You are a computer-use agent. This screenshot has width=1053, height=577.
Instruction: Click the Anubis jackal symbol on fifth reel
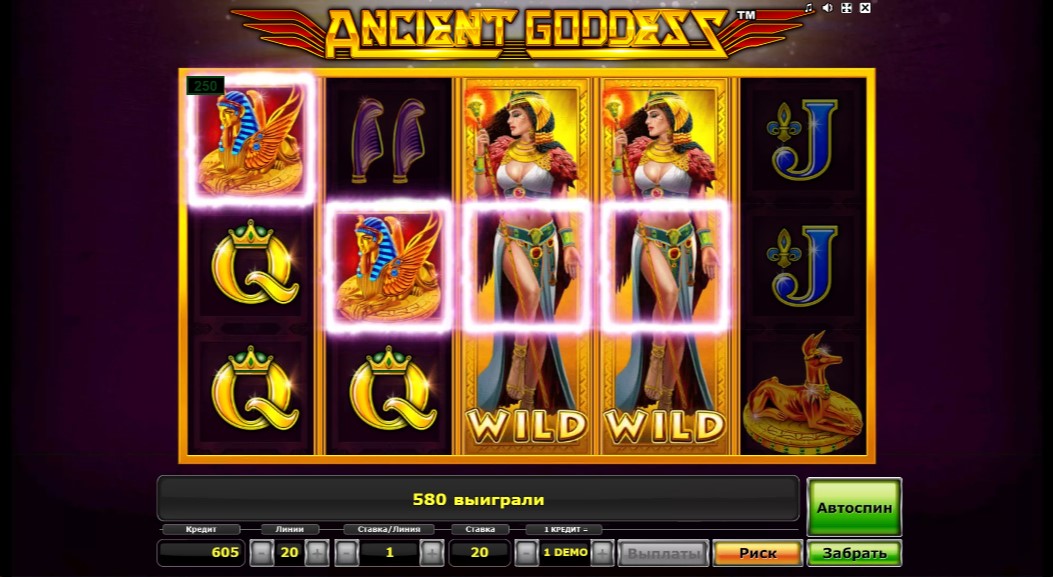(803, 393)
